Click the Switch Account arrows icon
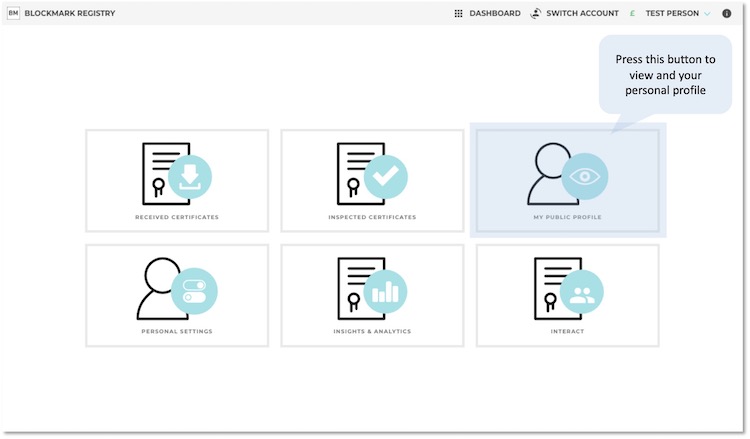The height and width of the screenshot is (439, 750). coord(536,13)
